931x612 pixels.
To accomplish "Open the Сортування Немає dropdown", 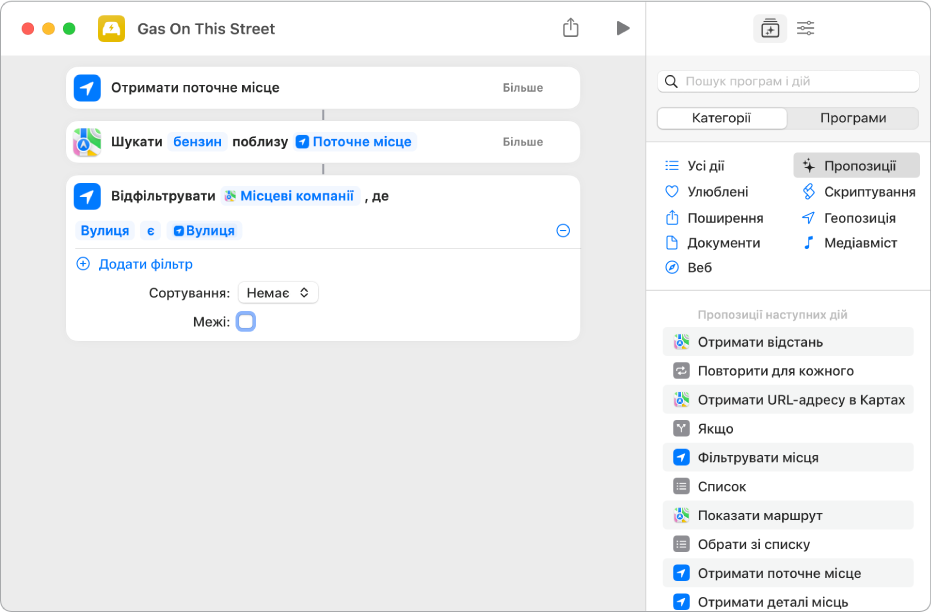I will click(277, 293).
